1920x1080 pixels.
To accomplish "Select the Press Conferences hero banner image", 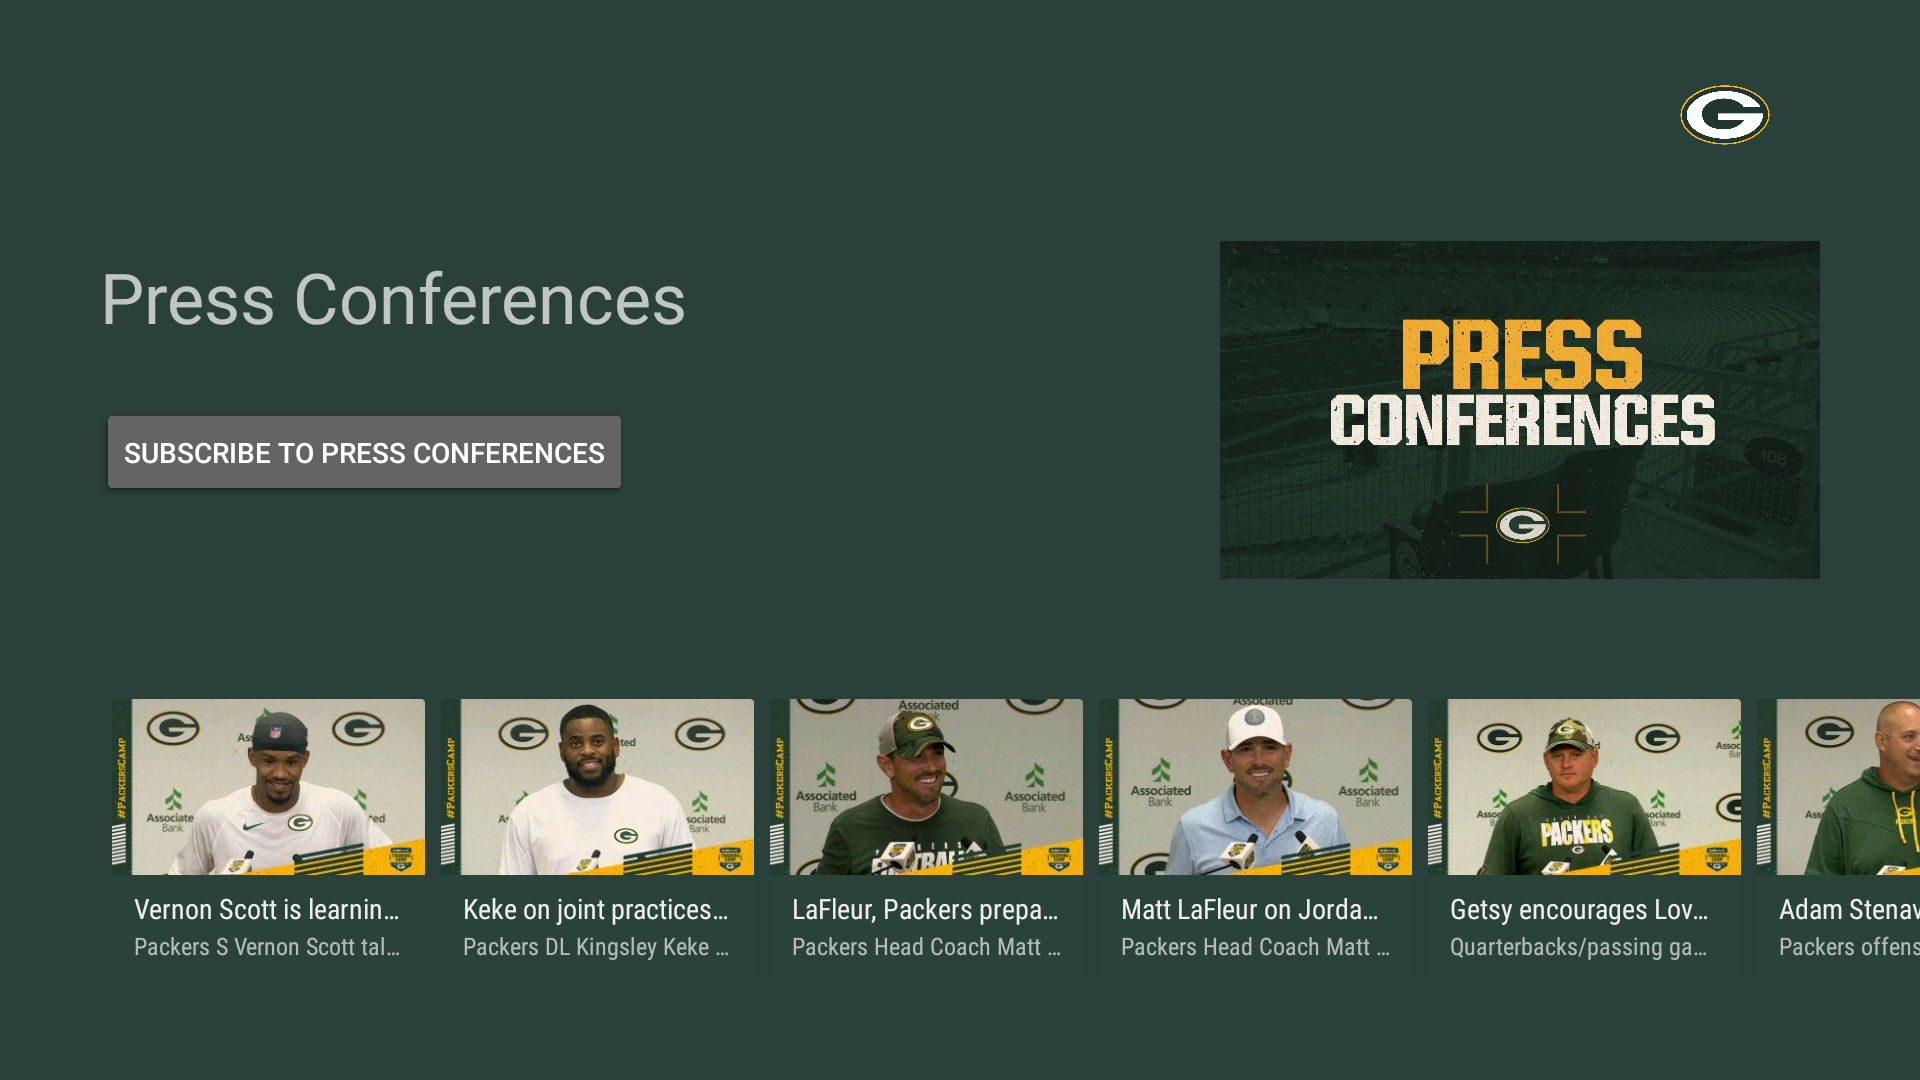I will pos(1520,408).
